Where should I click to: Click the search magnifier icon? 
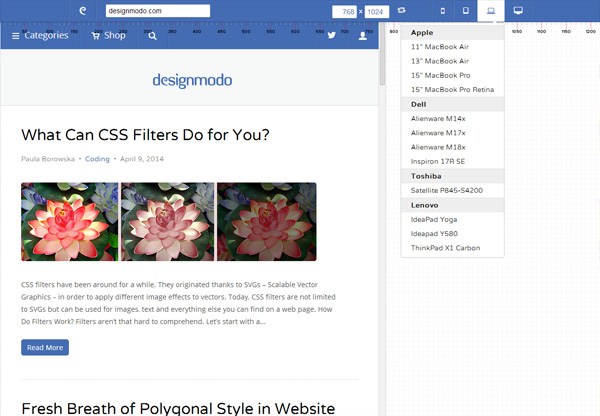[x=152, y=36]
